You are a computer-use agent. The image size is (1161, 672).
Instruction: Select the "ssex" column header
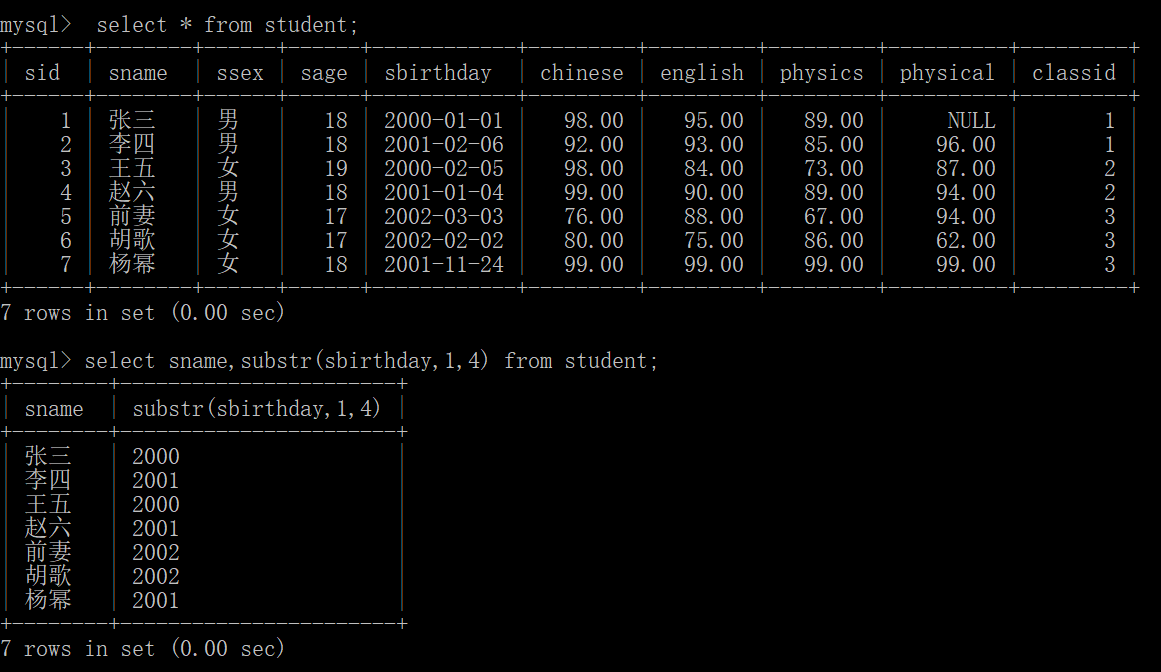coord(240,73)
